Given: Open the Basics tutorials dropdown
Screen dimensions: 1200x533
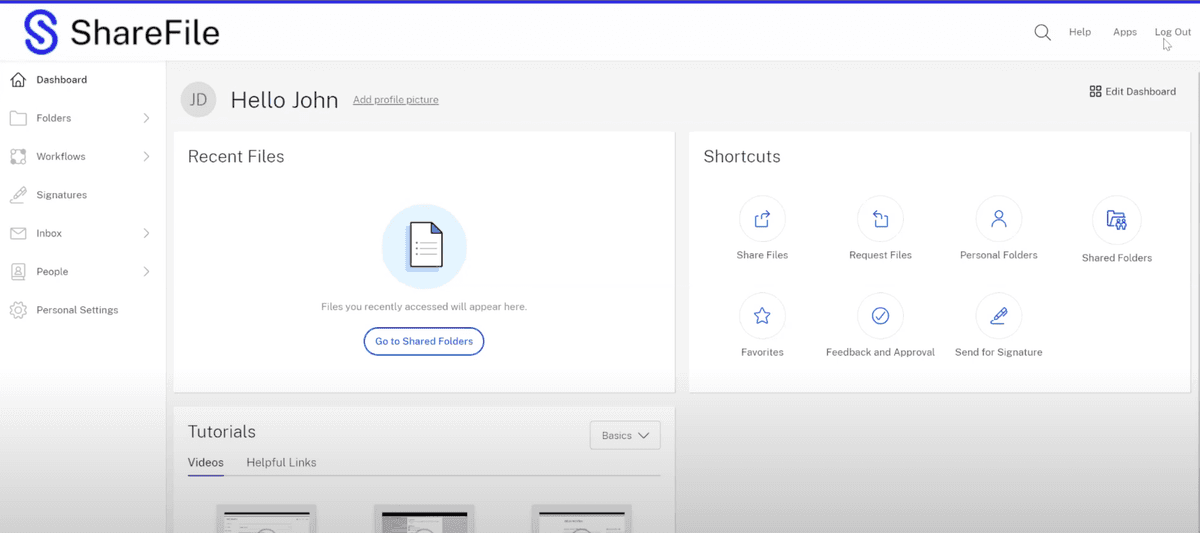Looking at the screenshot, I should [625, 435].
